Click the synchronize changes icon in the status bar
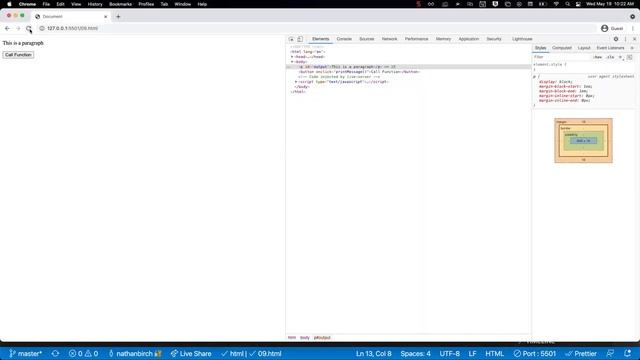This screenshot has height=360, width=640. tap(56, 354)
